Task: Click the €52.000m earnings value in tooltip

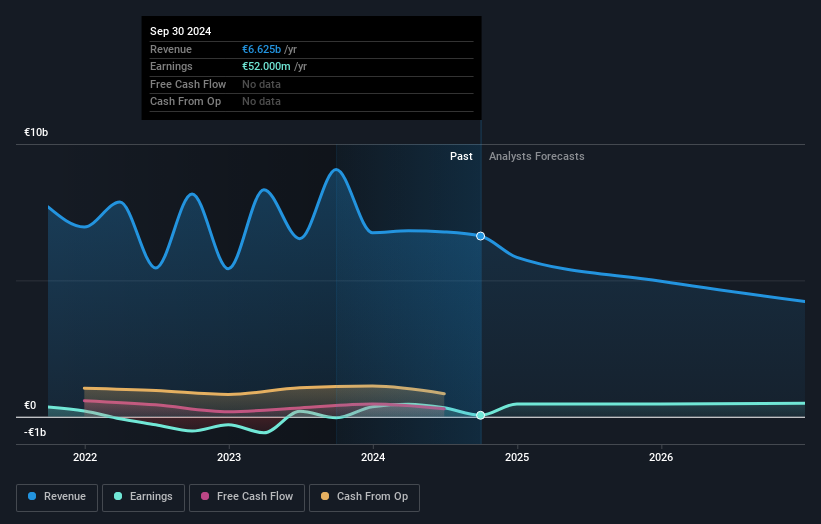Action: [266, 66]
